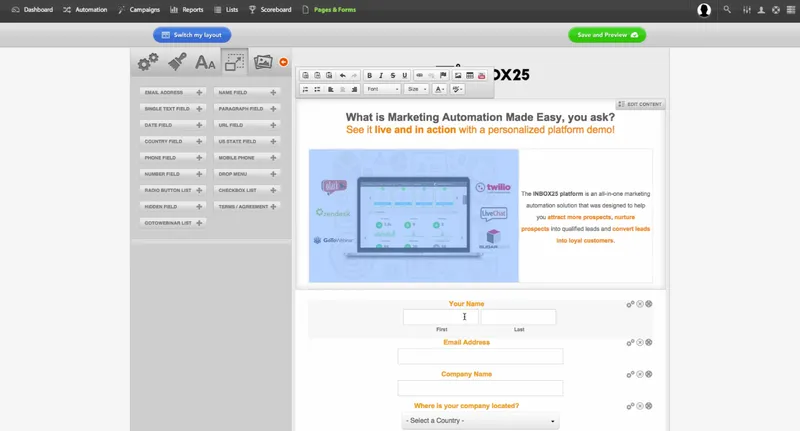Toggle strikethrough in editor toolbar
800x431 pixels.
pos(392,75)
